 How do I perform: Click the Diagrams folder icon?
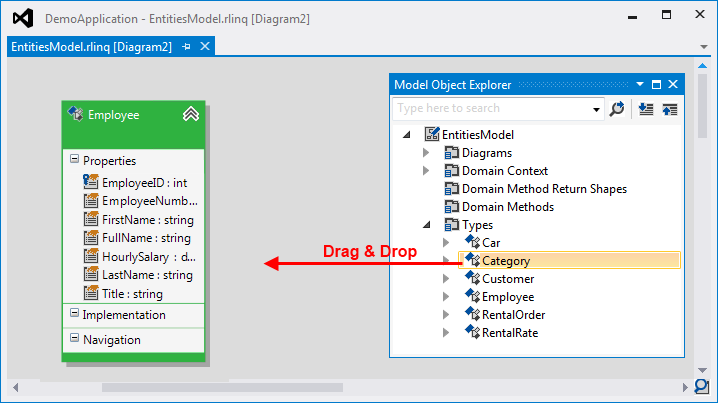(x=451, y=152)
